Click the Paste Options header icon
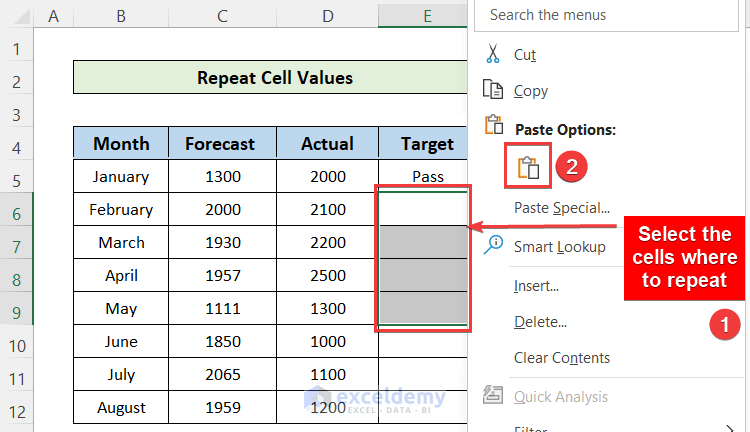 click(492, 128)
